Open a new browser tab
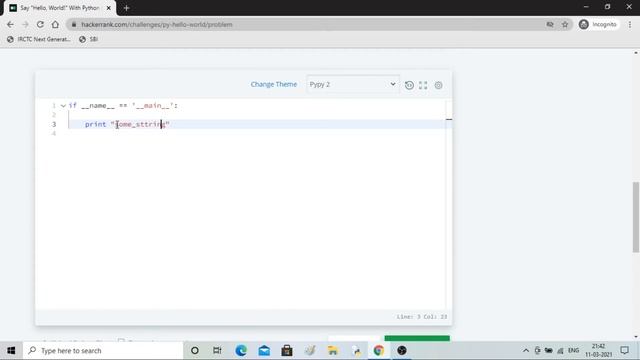 [127, 8]
